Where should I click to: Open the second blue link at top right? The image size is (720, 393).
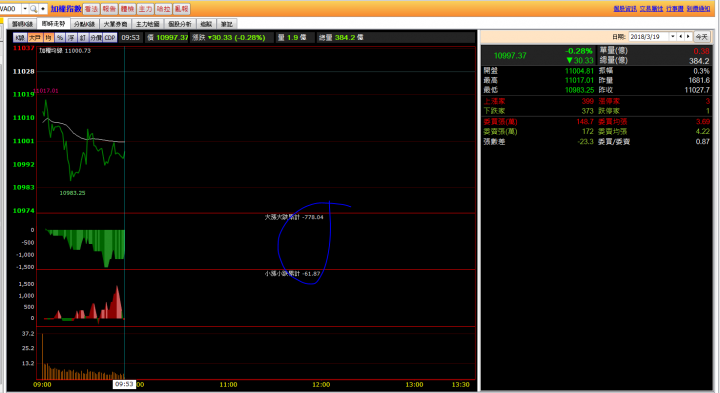651,9
